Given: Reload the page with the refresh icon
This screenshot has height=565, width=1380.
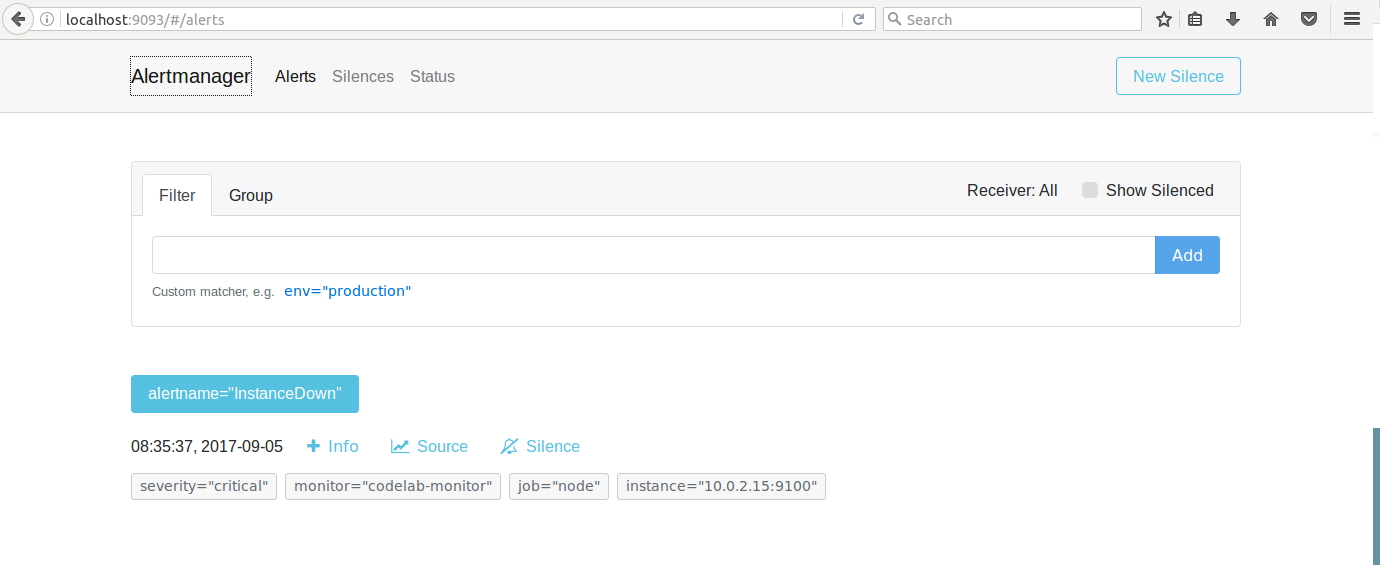Looking at the screenshot, I should (x=858, y=19).
